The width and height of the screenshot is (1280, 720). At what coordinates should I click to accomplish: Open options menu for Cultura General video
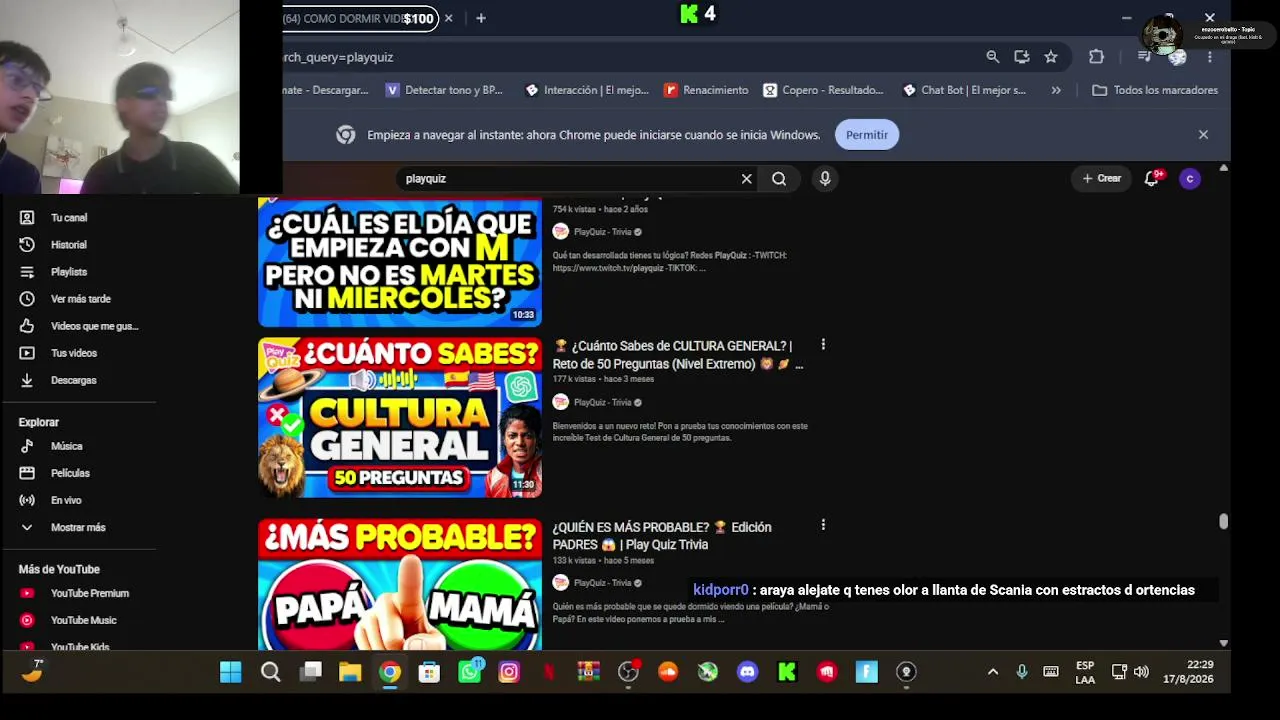pyautogui.click(x=823, y=344)
